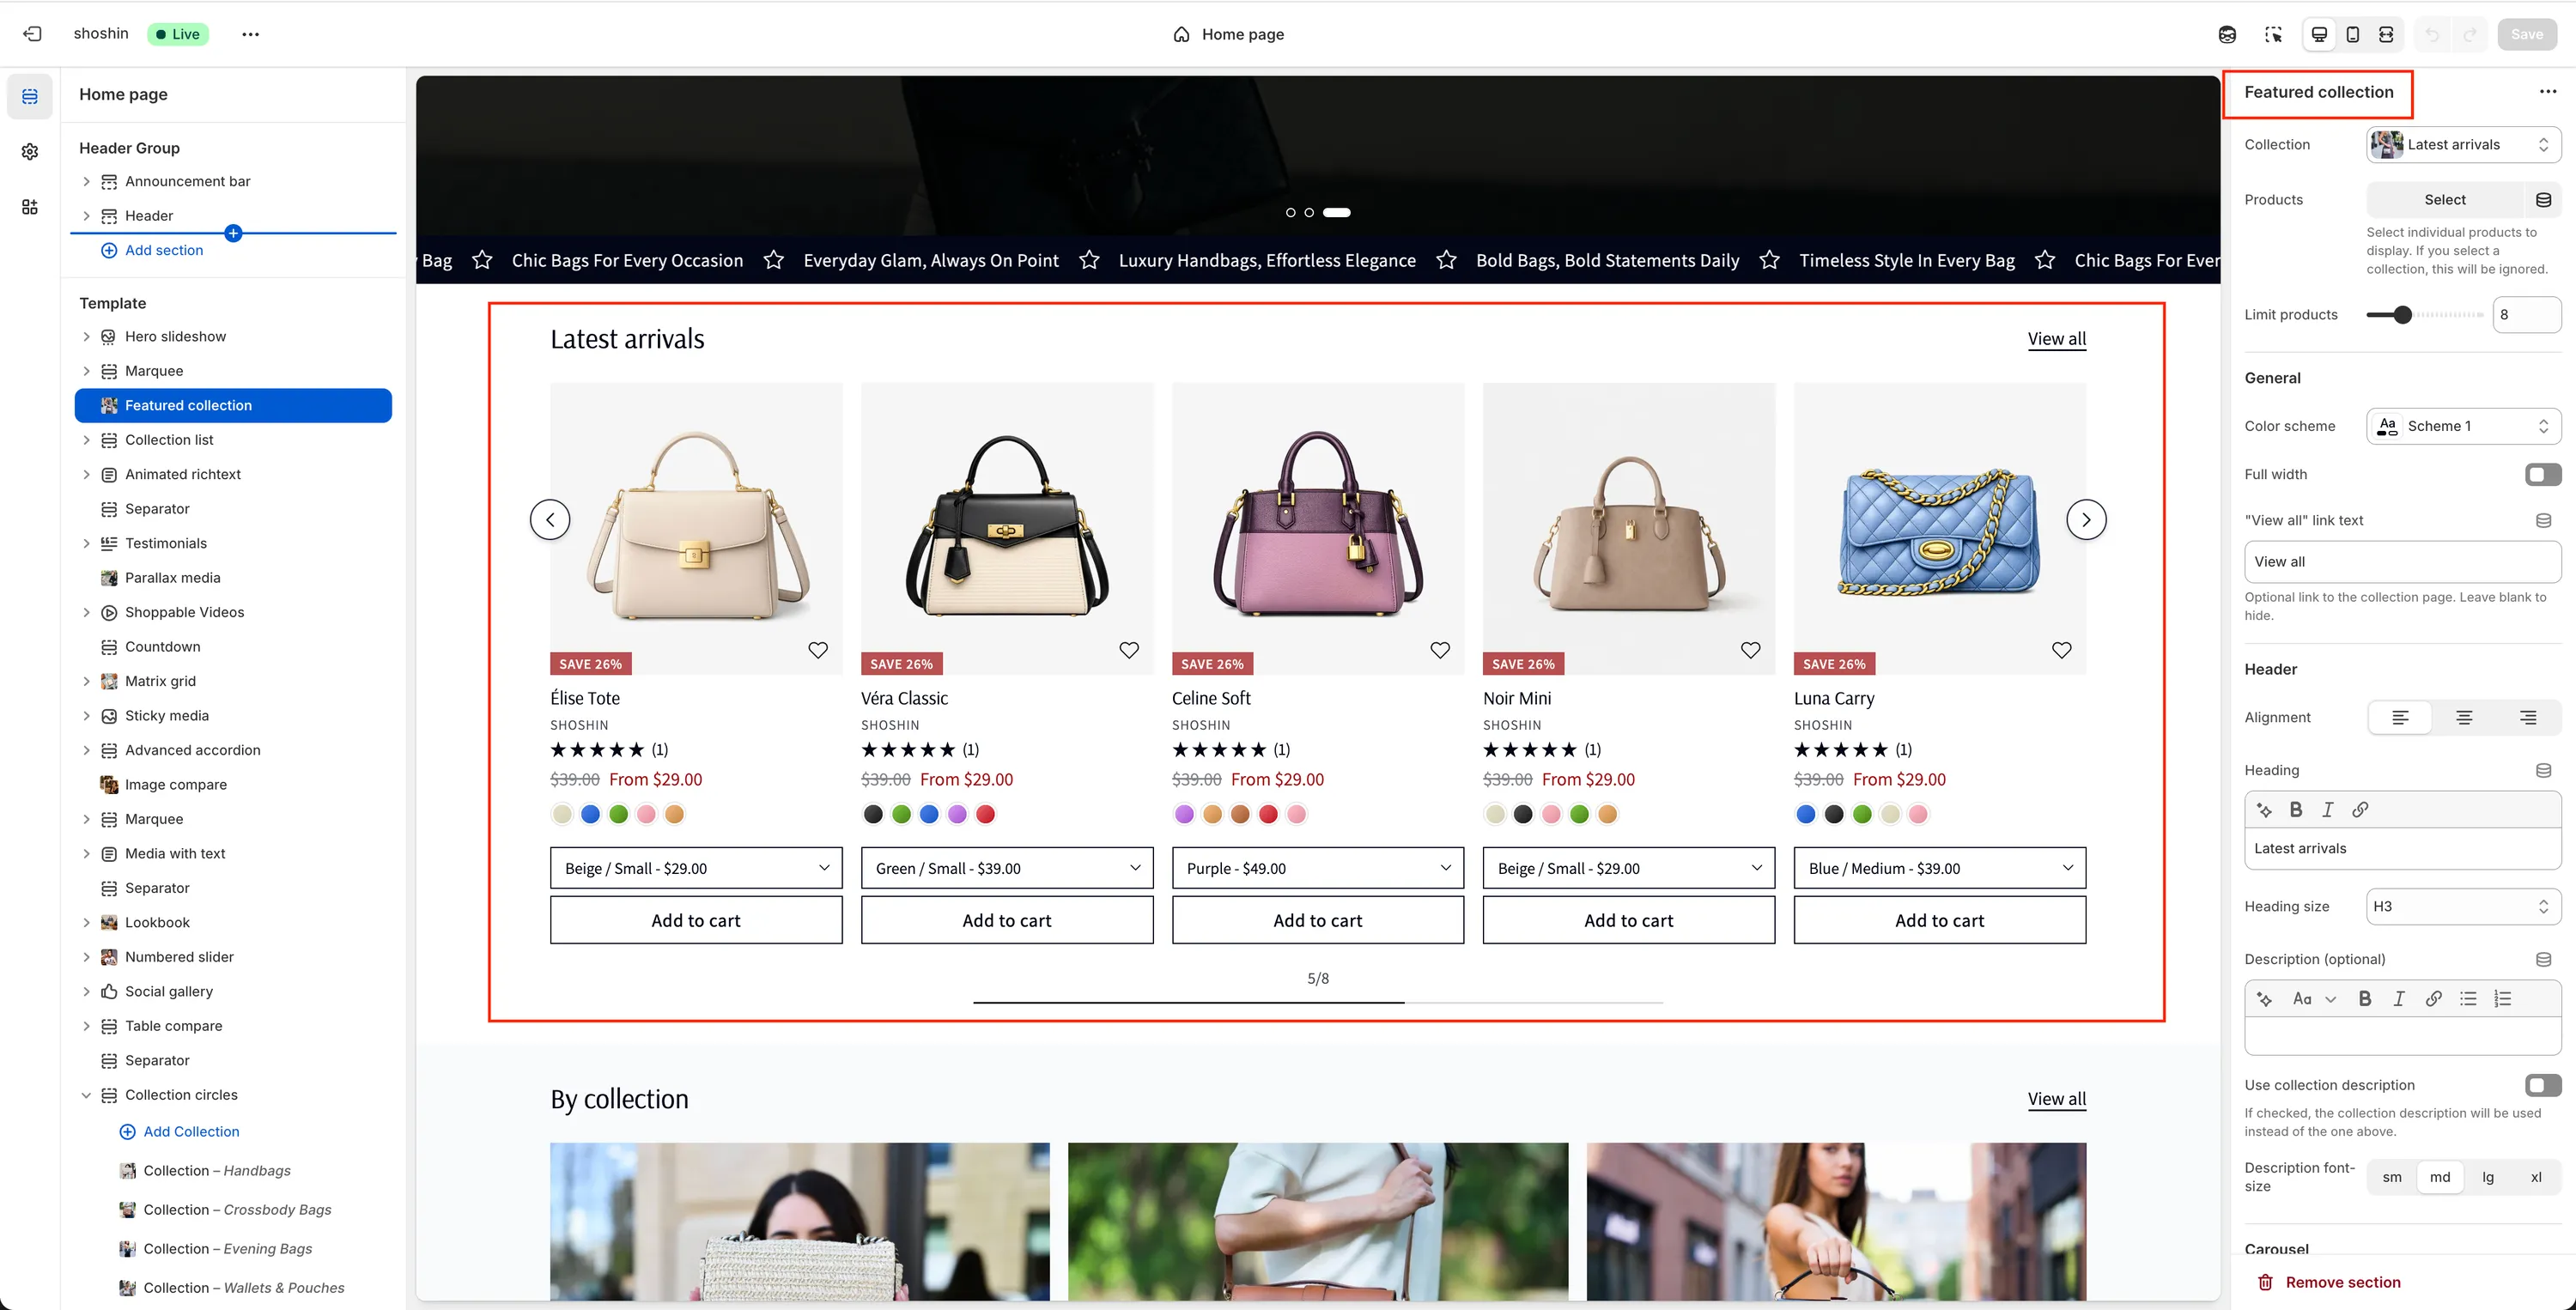The image size is (2576, 1310).
Task: Click center header alignment icon
Action: (x=2464, y=718)
